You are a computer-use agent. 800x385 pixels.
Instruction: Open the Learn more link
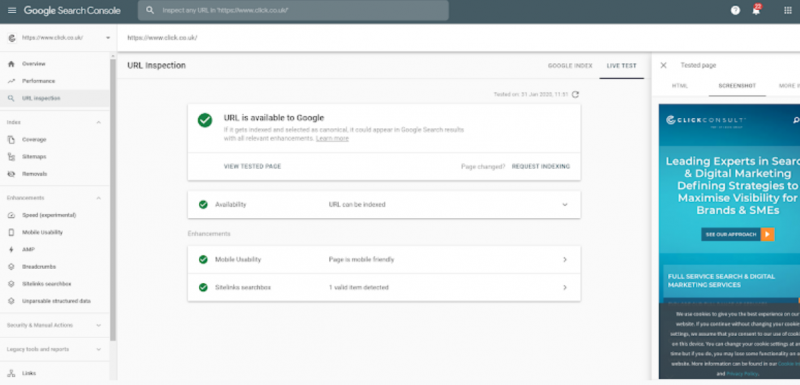pos(332,138)
